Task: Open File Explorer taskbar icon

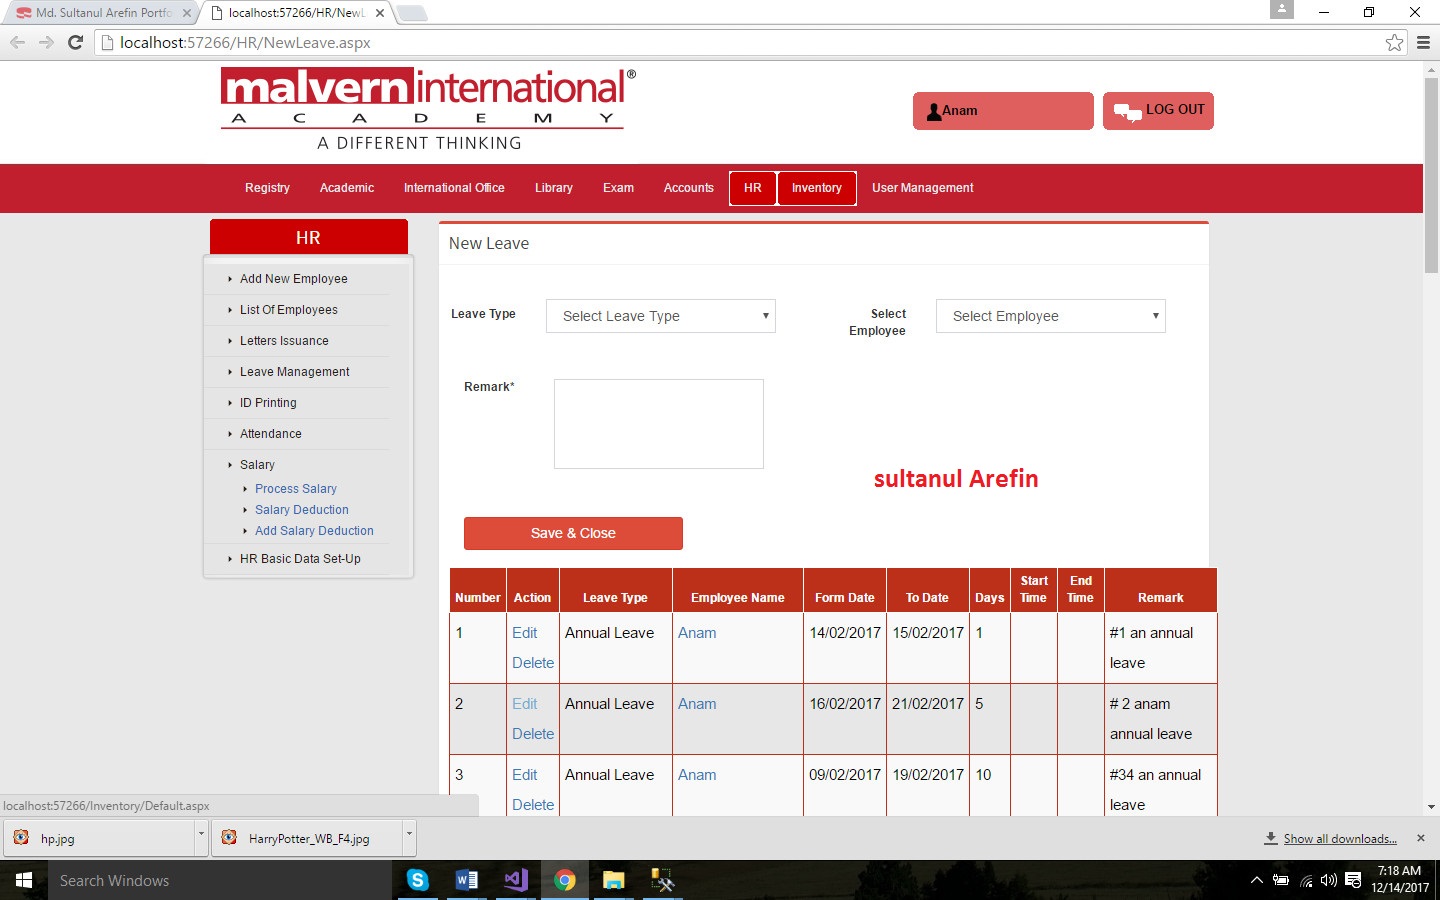Action: (x=613, y=880)
